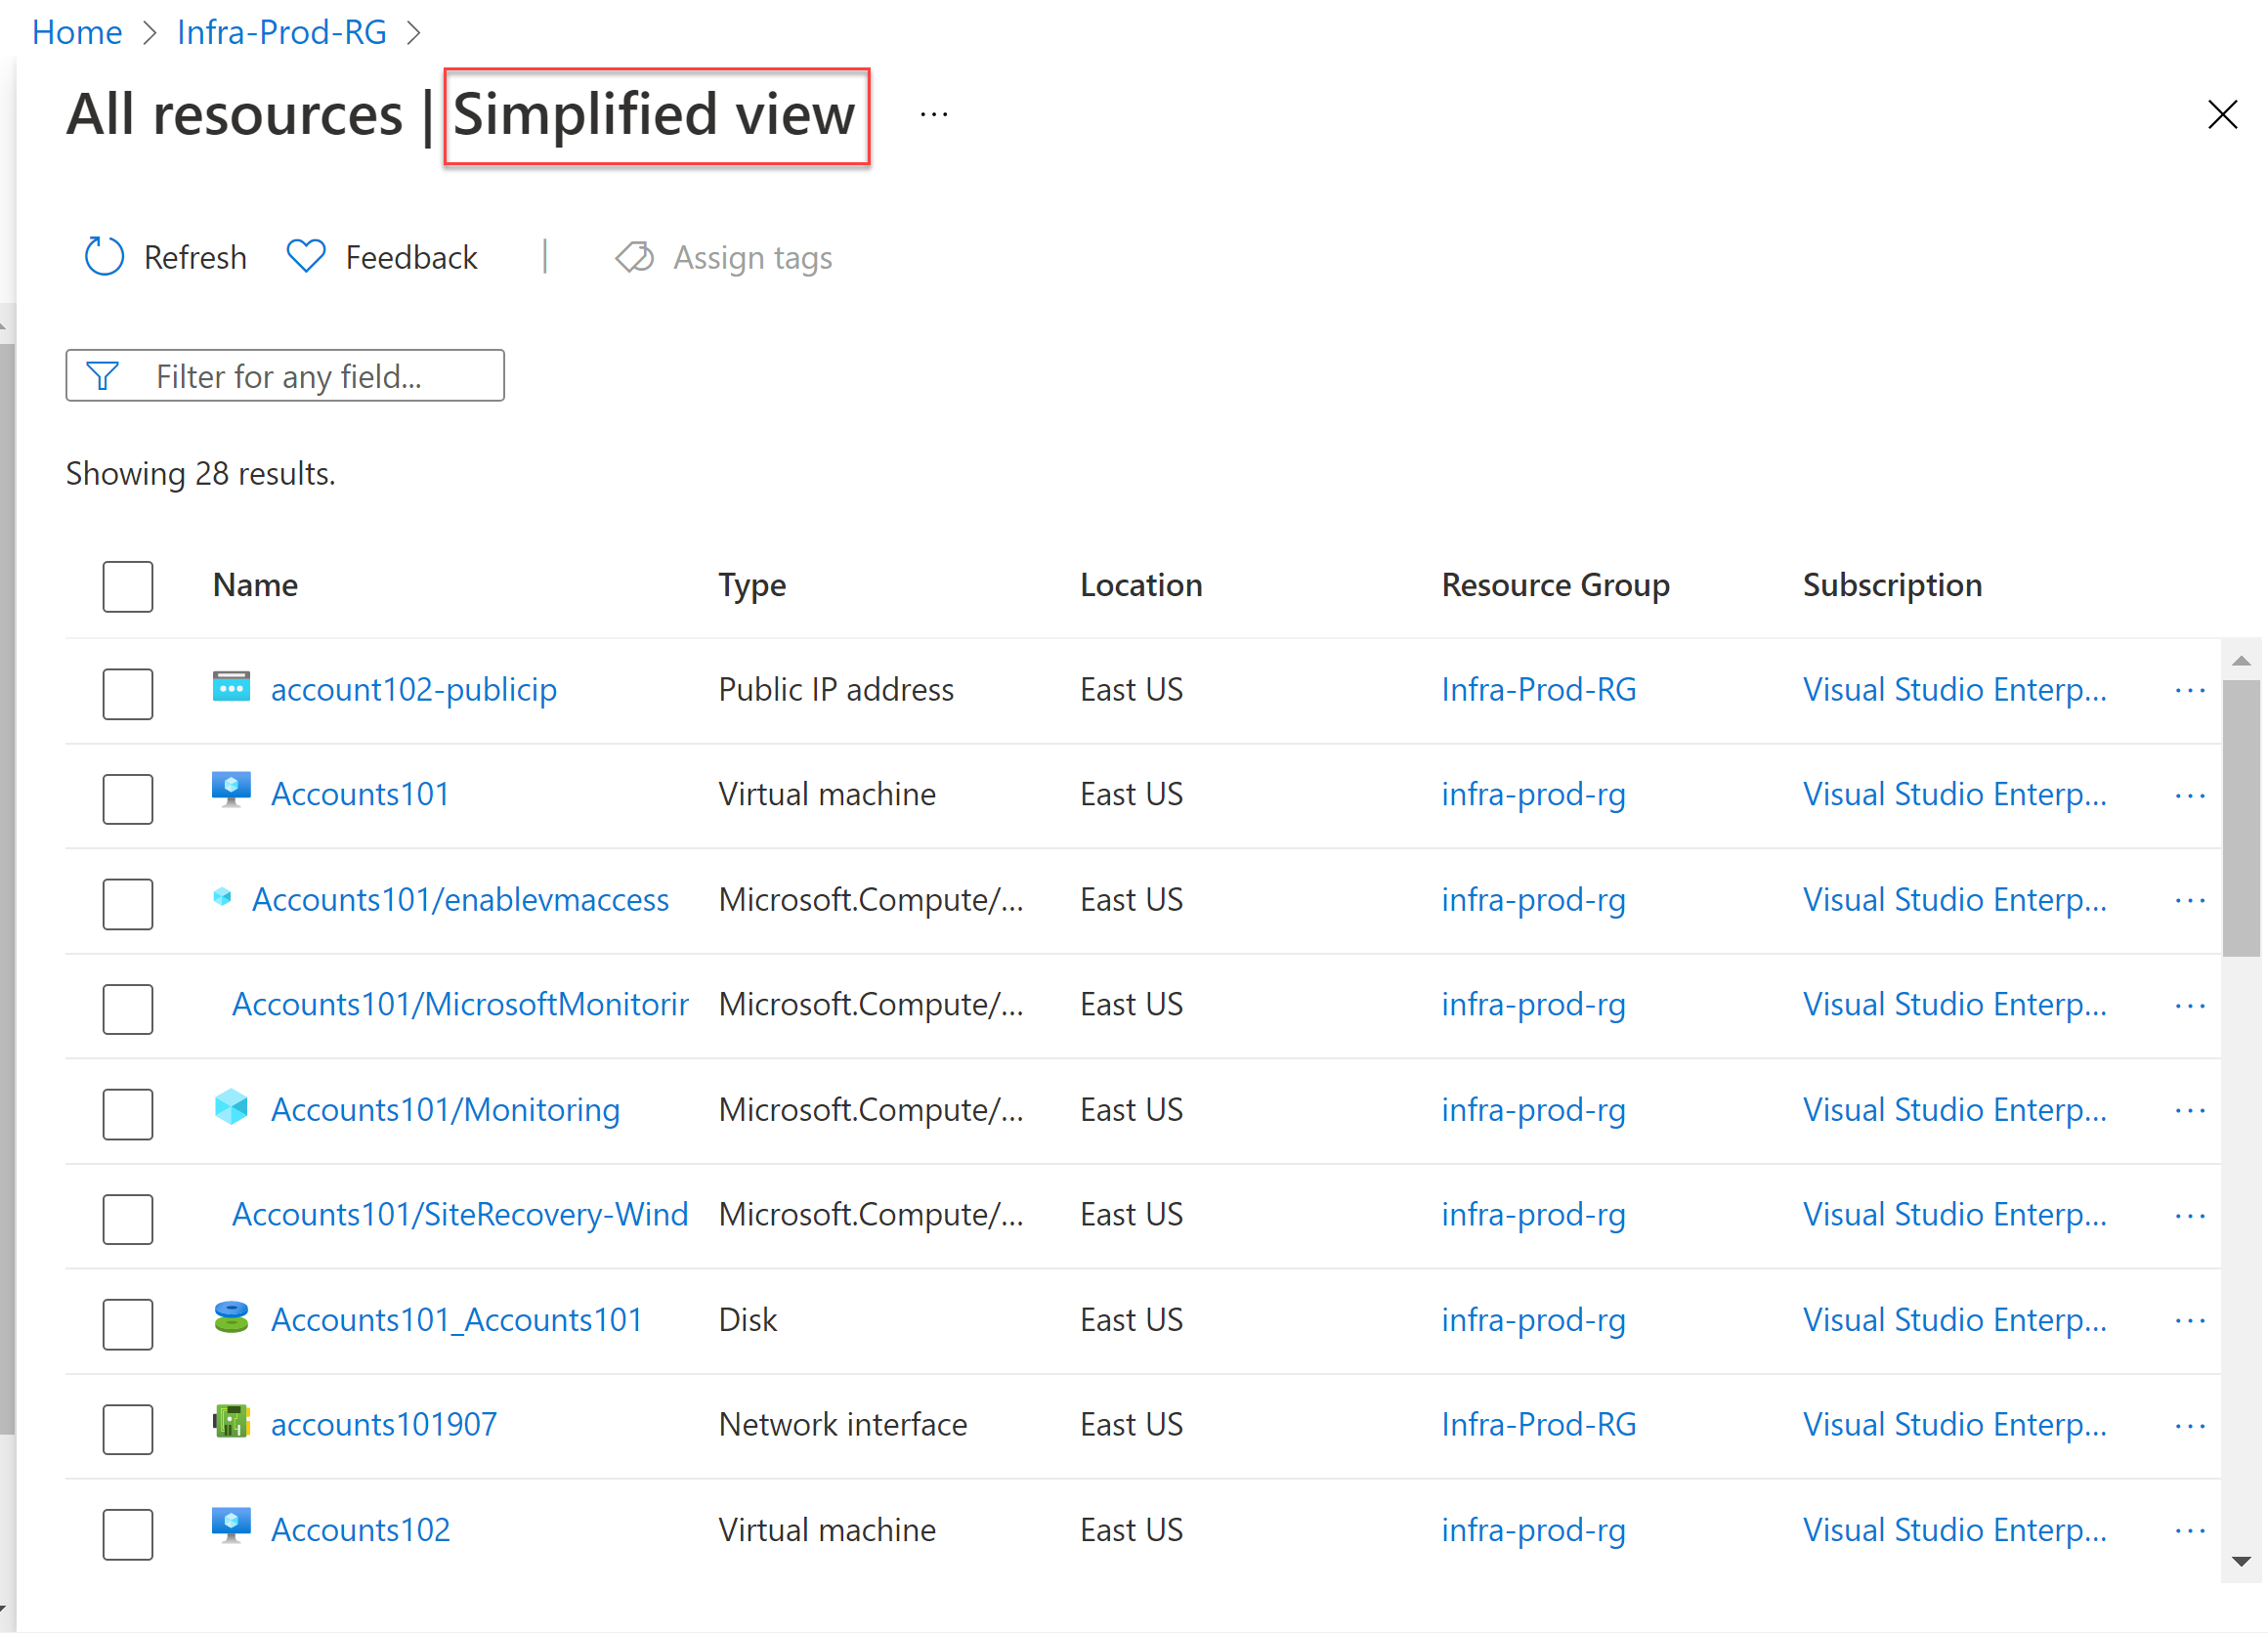Click the Accounts101/Monitoring cube icon
Image resolution: width=2268 pixels, height=1633 pixels.
pos(231,1107)
